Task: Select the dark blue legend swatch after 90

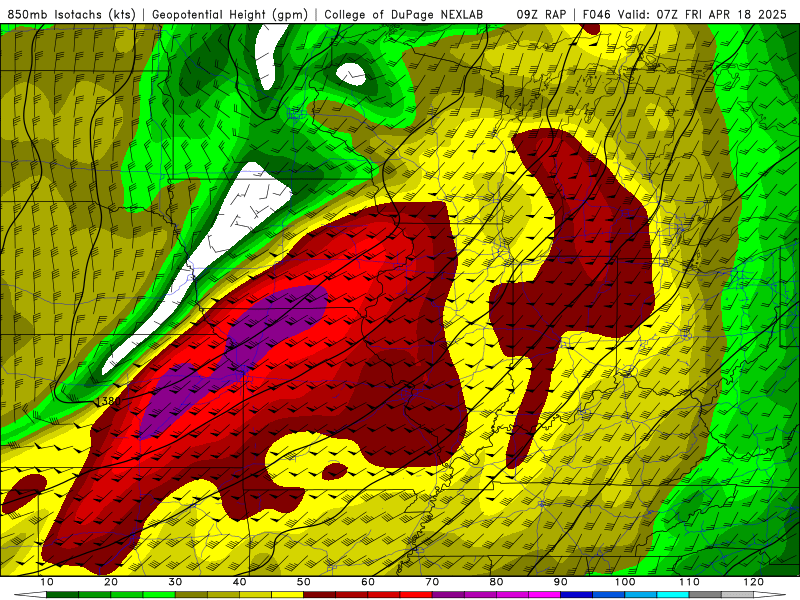Action: [x=577, y=594]
